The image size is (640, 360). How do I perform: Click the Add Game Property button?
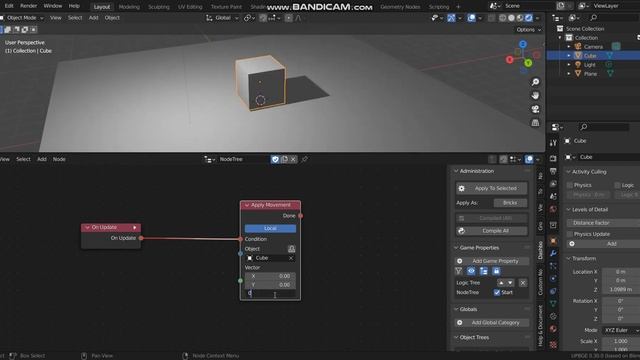coord(491,261)
